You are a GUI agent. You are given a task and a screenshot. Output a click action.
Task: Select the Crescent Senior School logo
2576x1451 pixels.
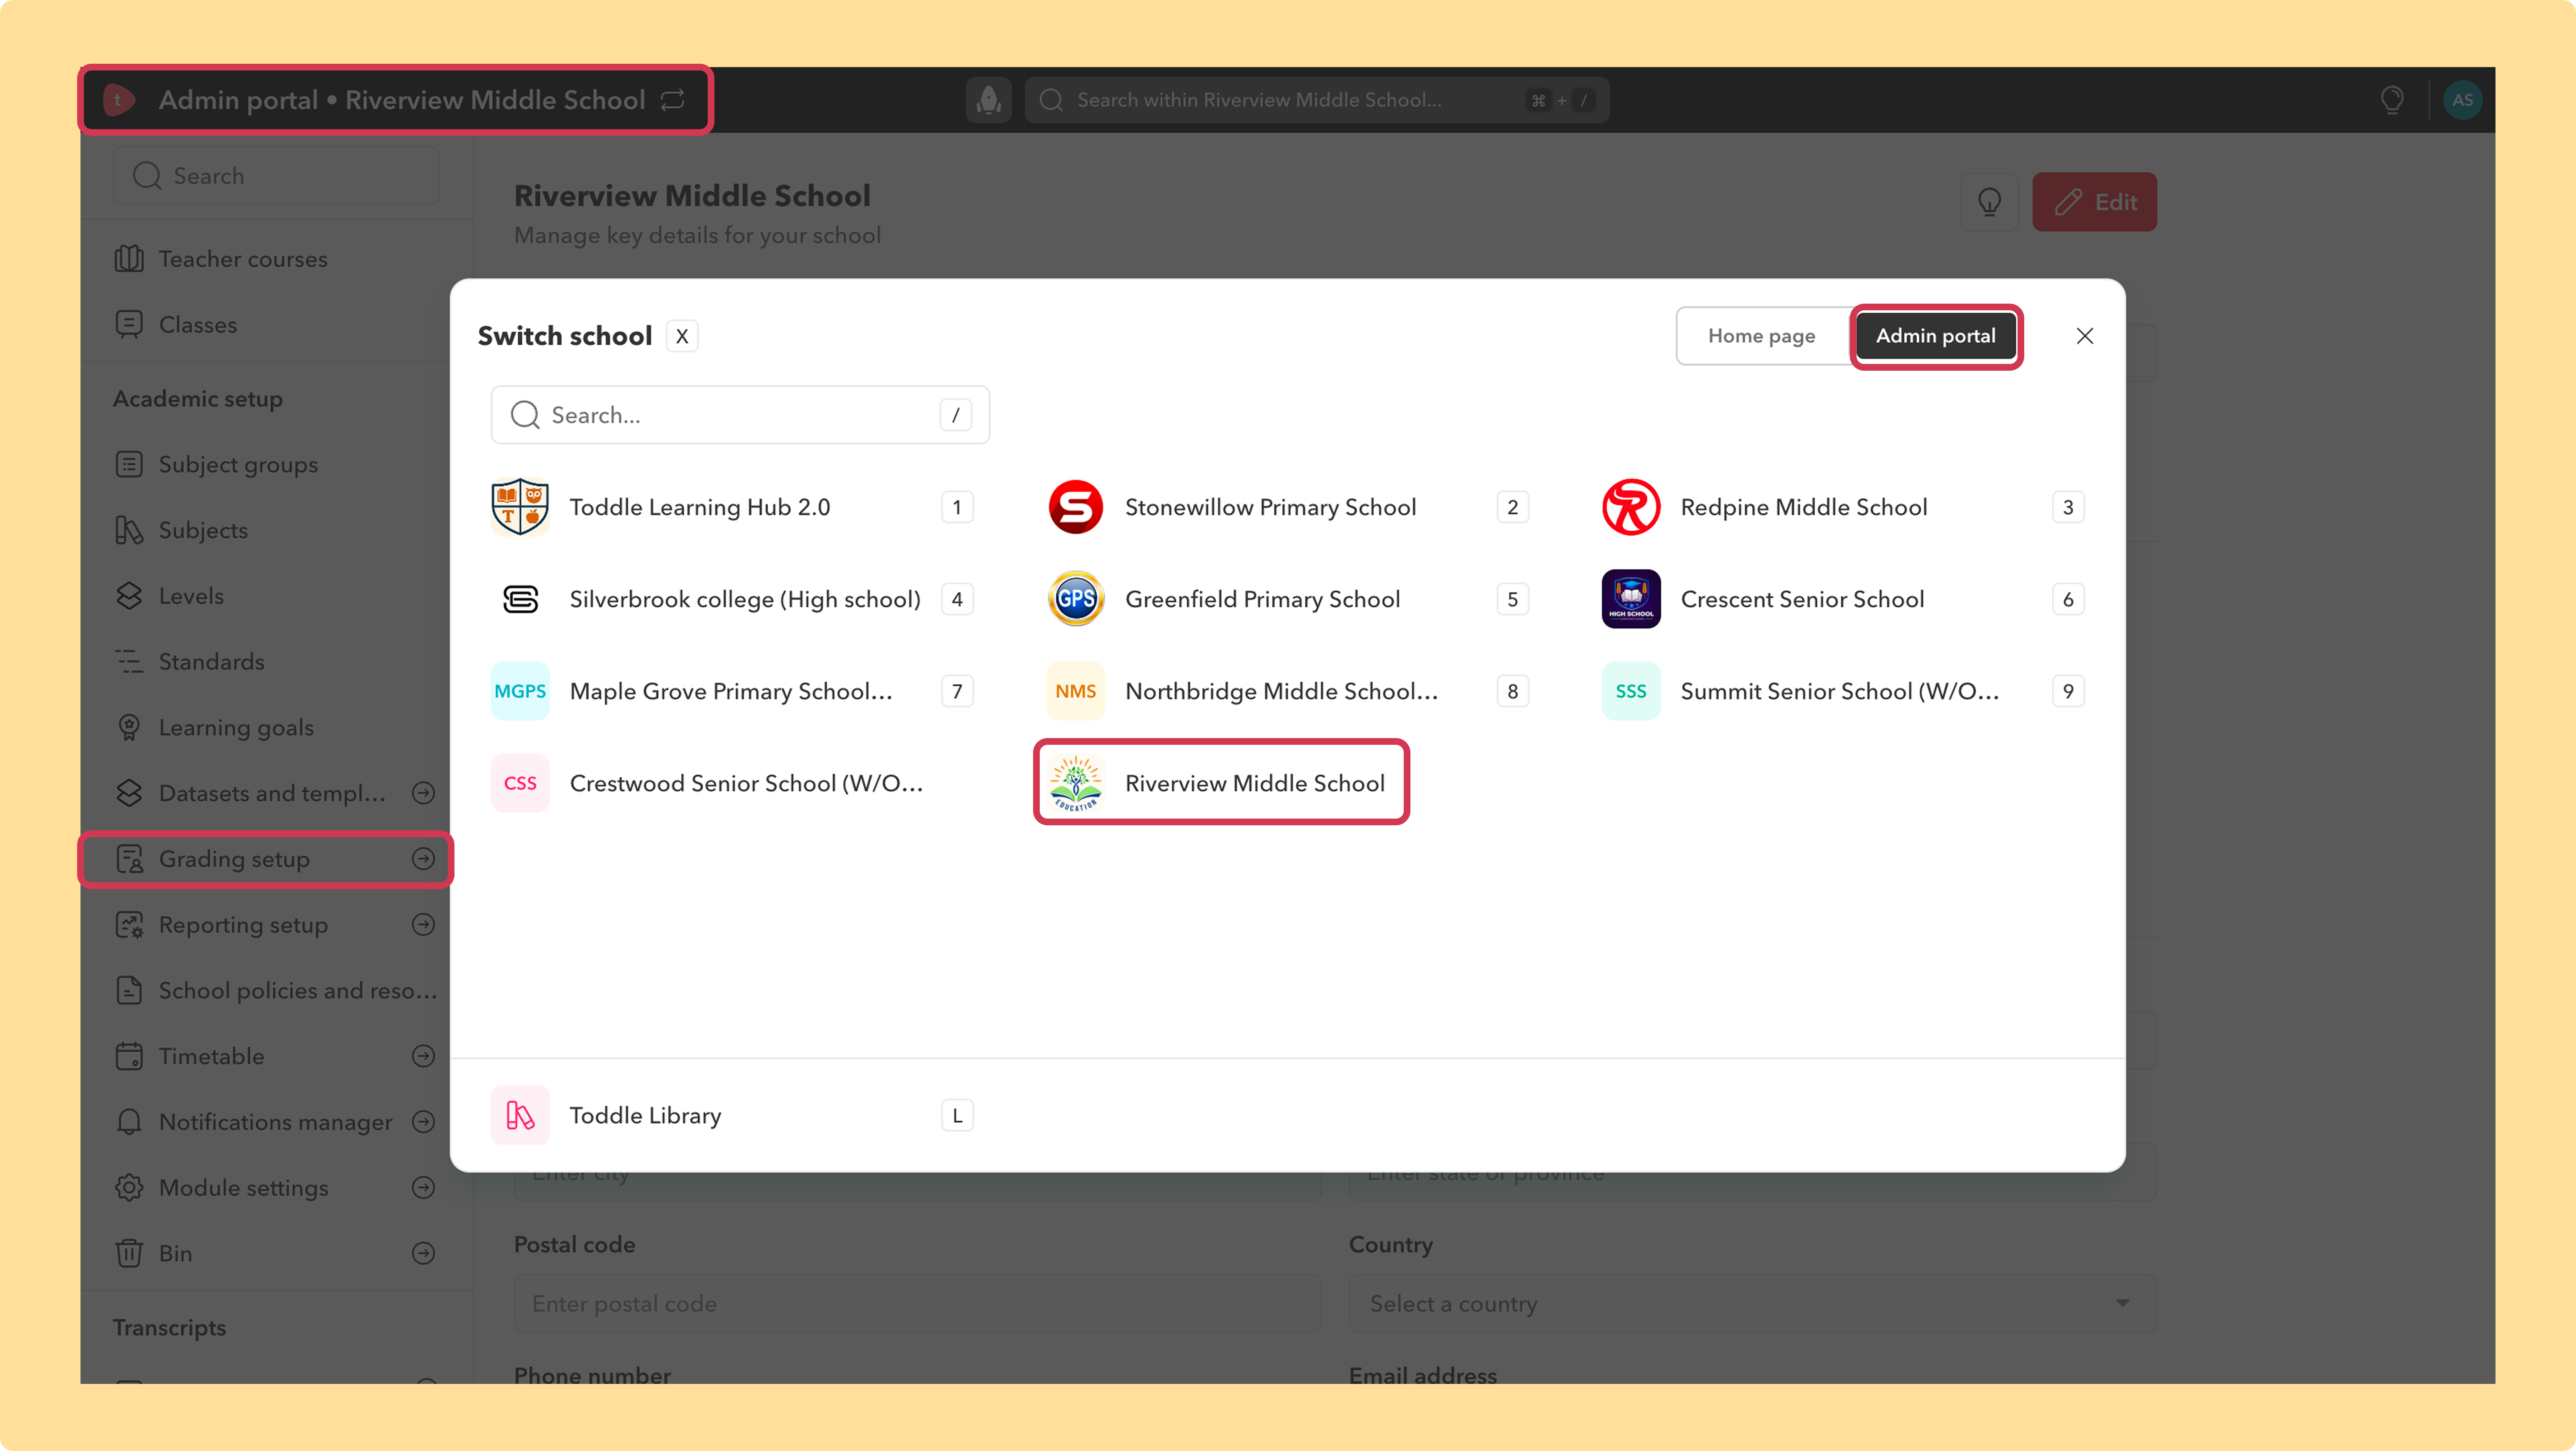1631,599
